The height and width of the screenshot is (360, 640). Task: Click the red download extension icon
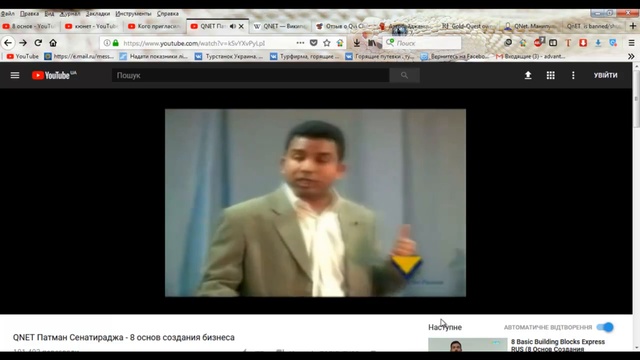point(583,43)
